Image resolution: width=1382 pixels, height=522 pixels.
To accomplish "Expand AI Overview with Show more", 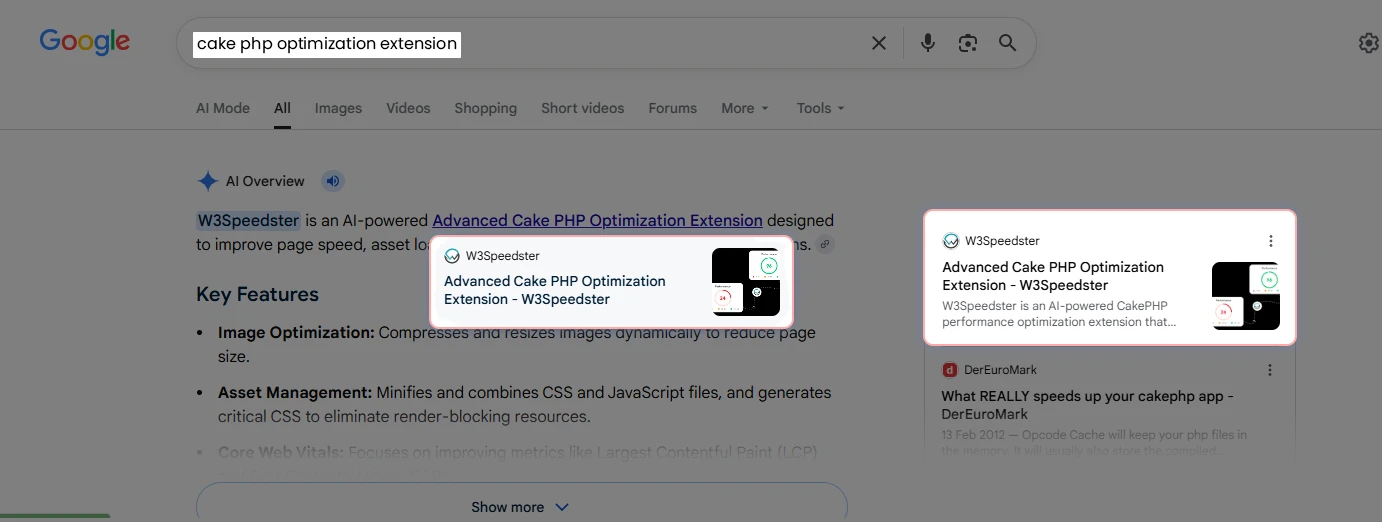I will pyautogui.click(x=521, y=506).
